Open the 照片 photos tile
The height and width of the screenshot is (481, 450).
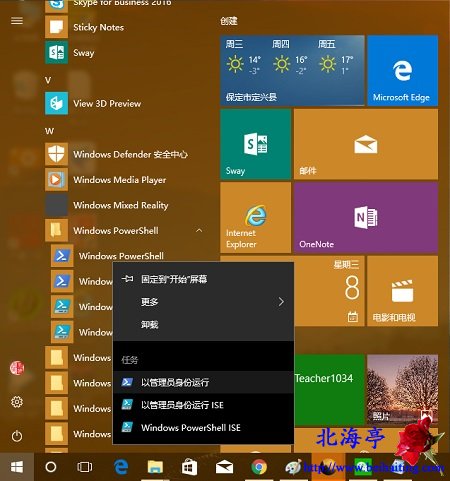pos(402,389)
